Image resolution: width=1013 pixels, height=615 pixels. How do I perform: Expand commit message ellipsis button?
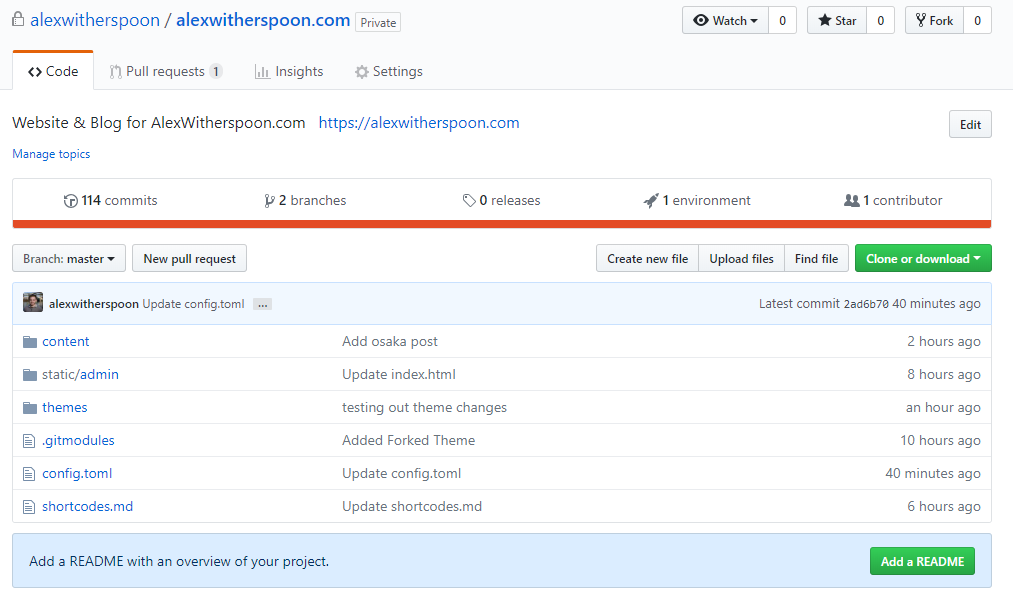pyautogui.click(x=262, y=304)
